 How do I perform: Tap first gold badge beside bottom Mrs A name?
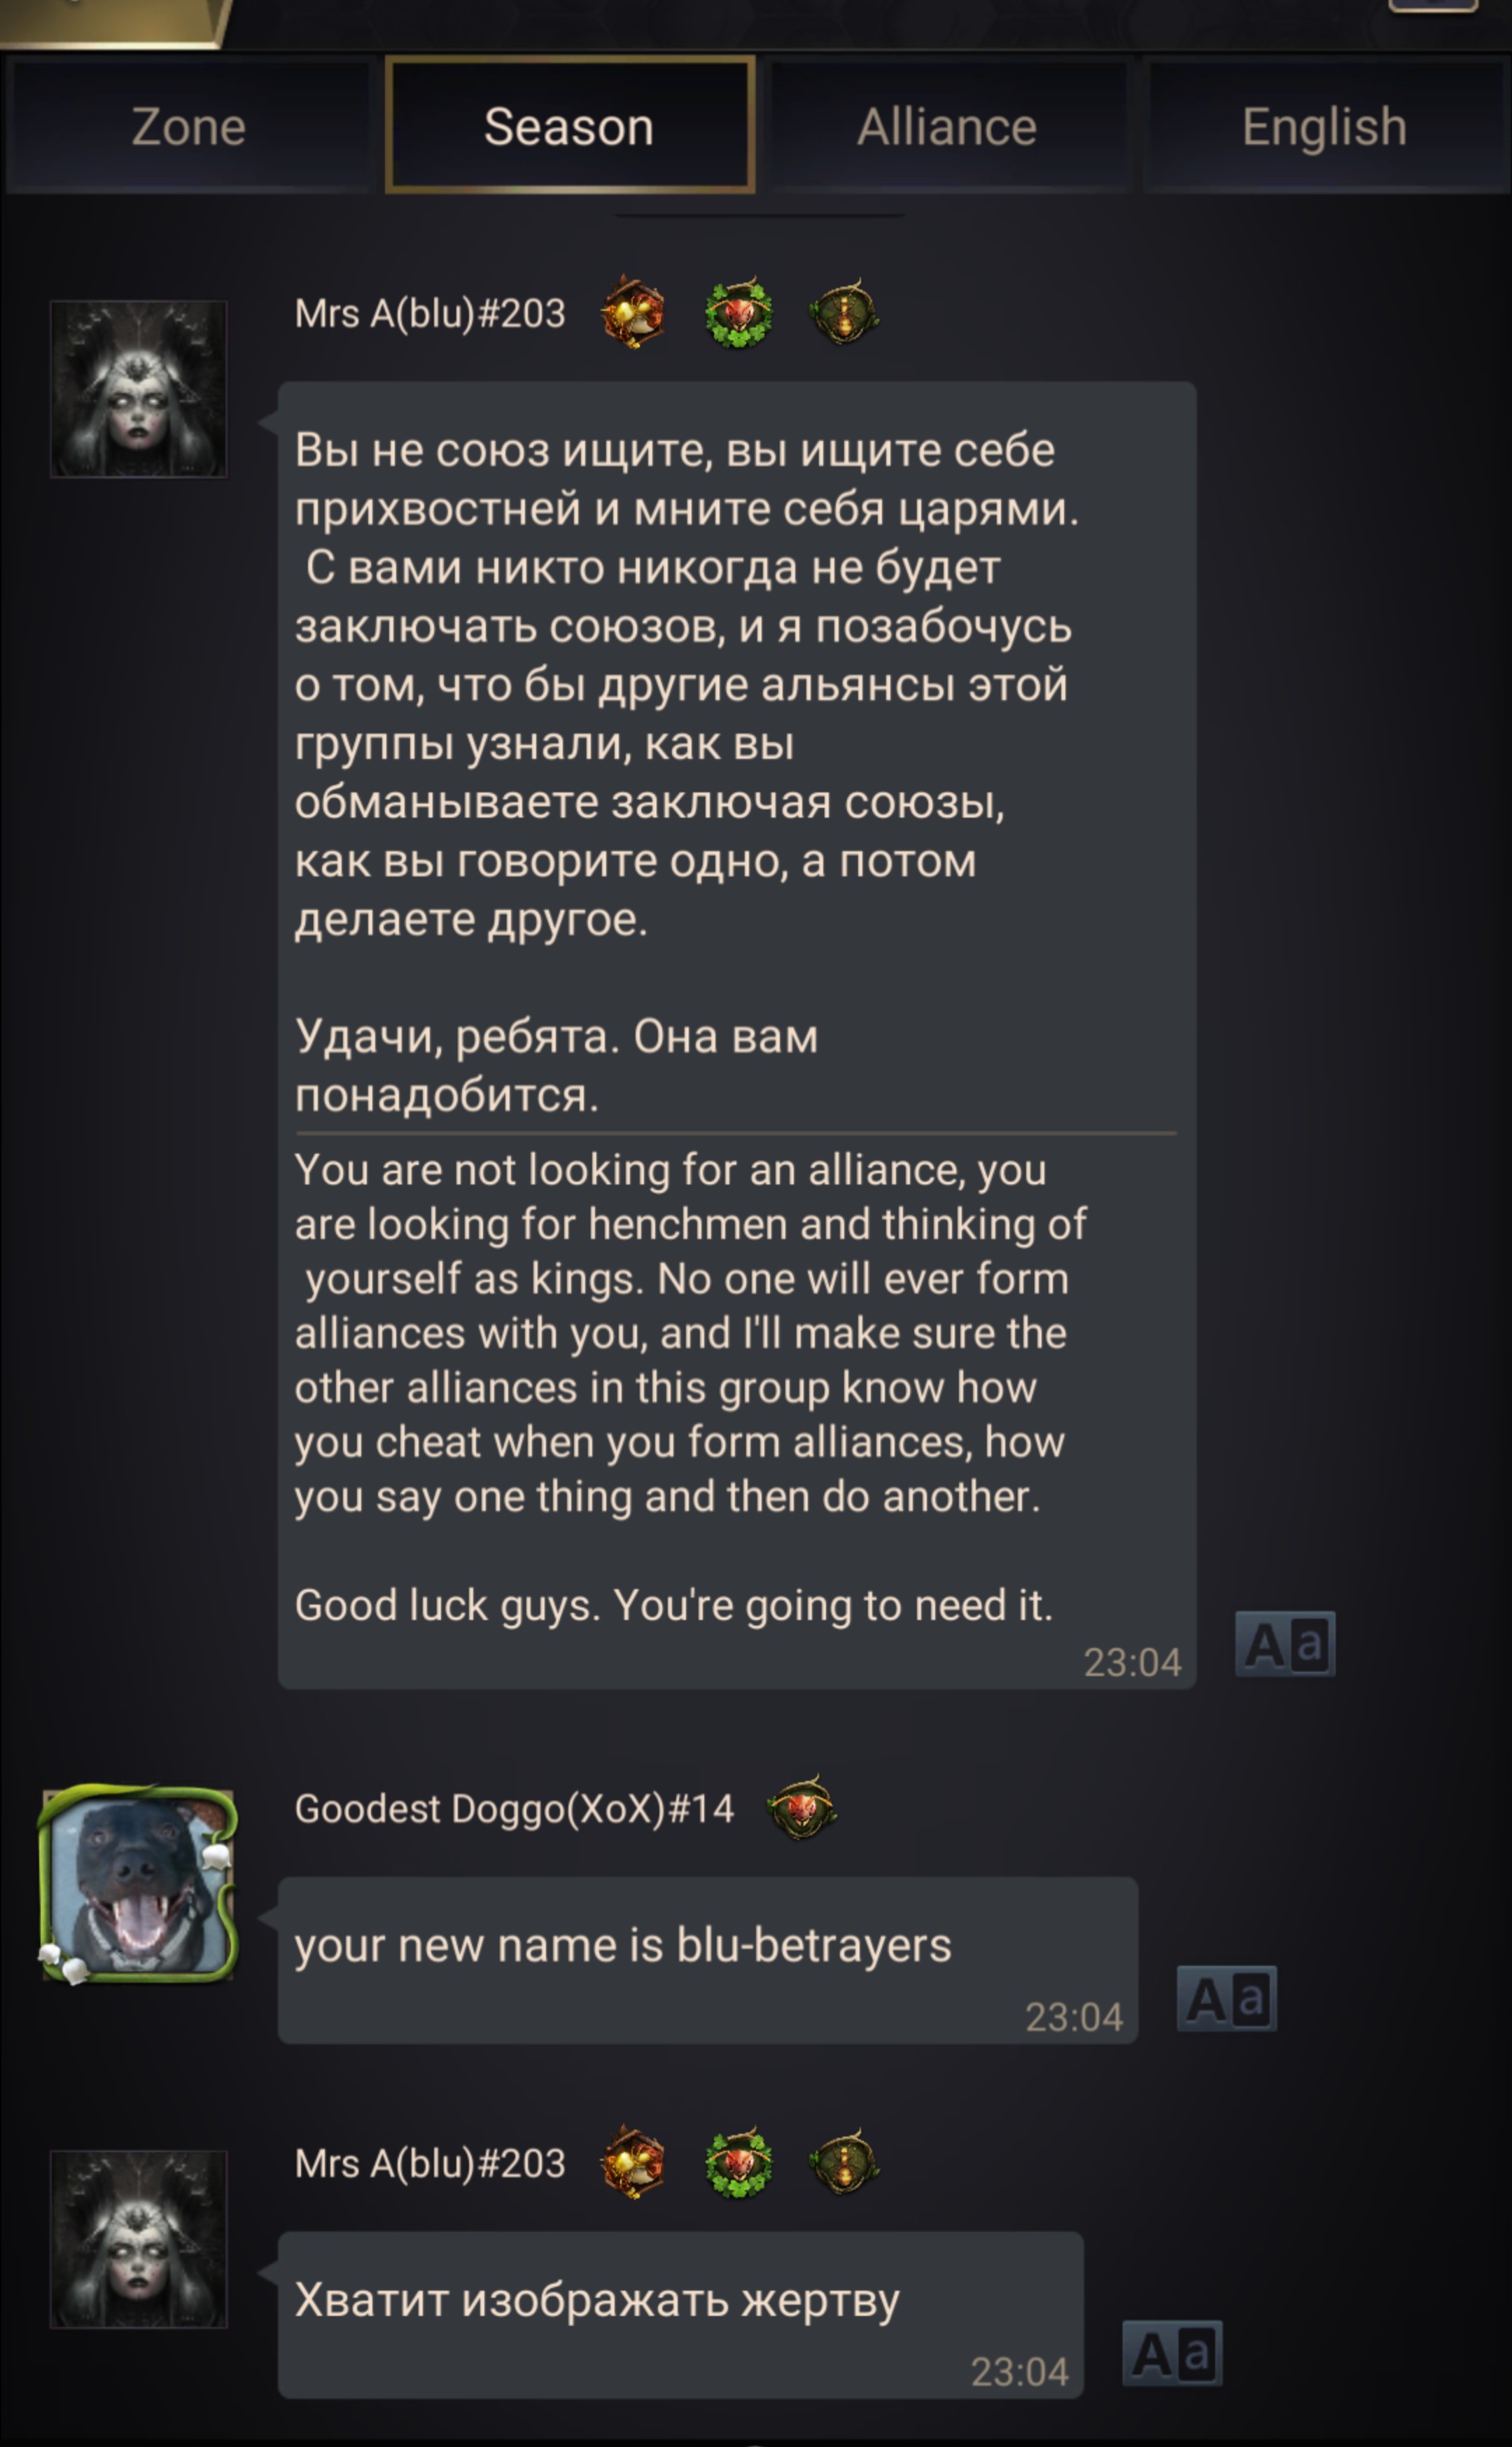pos(633,2163)
